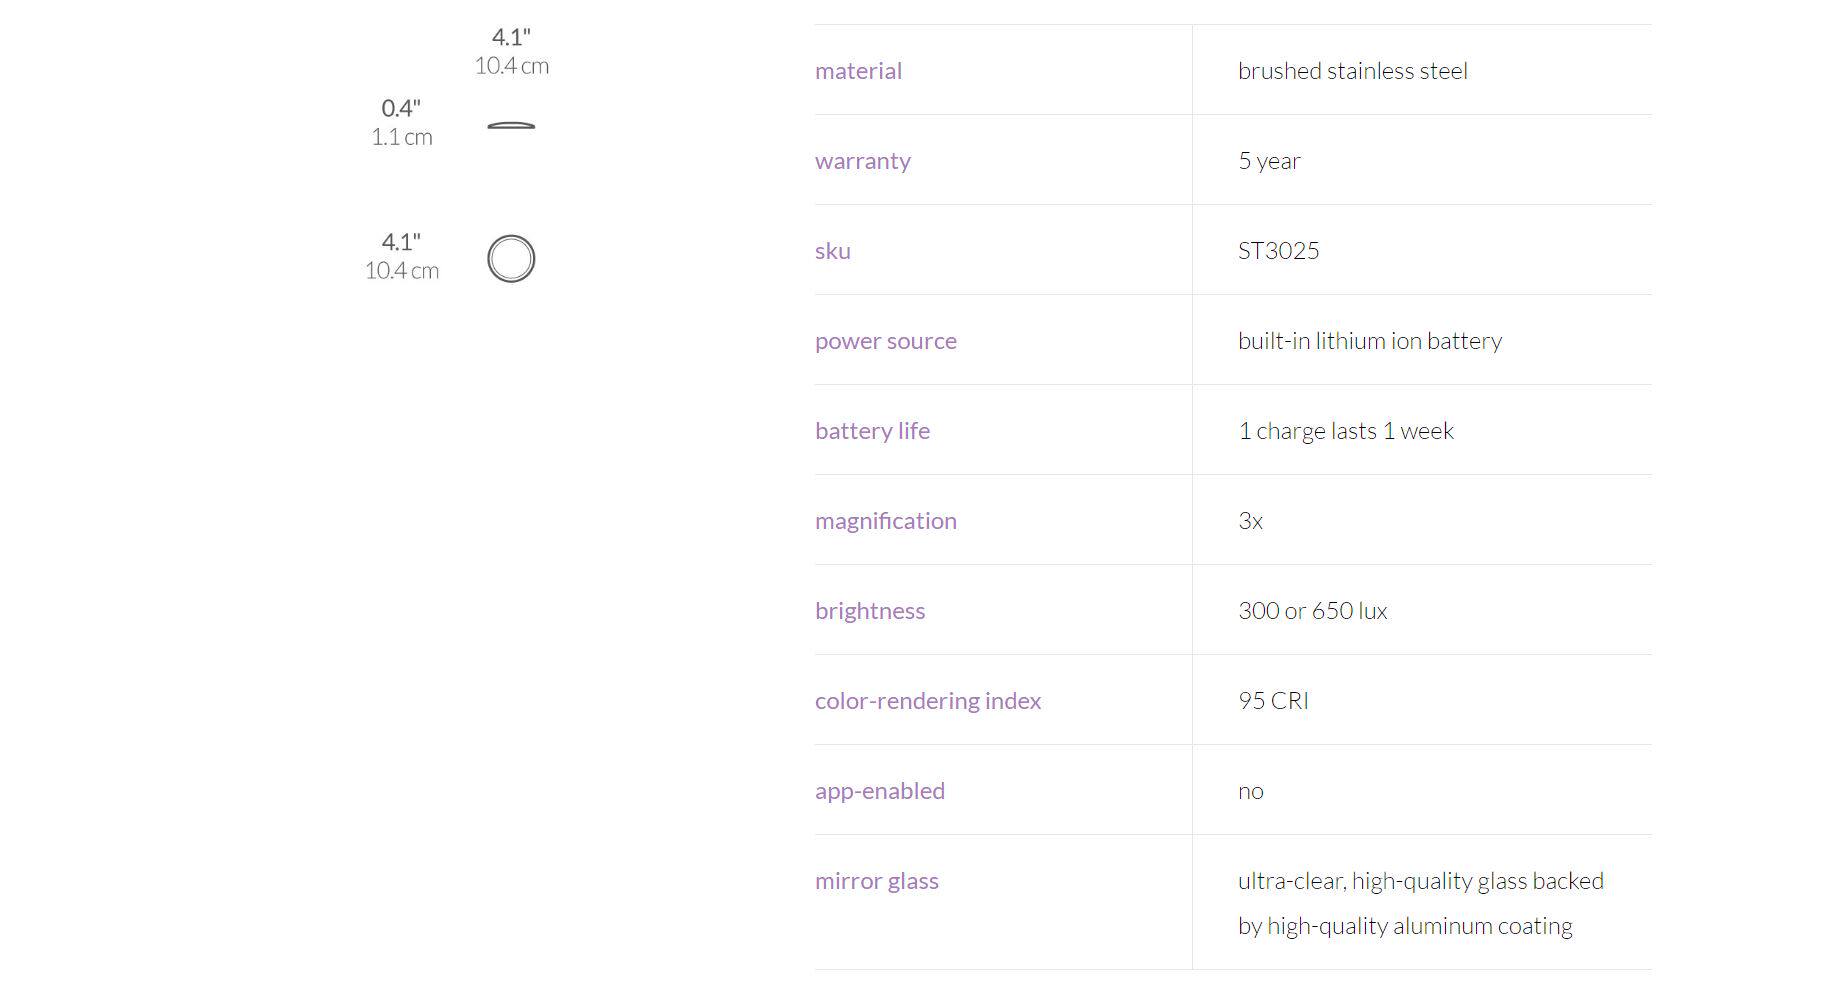Viewport: 1831px width, 1006px height.
Task: Click the battery life label
Action: click(x=872, y=431)
